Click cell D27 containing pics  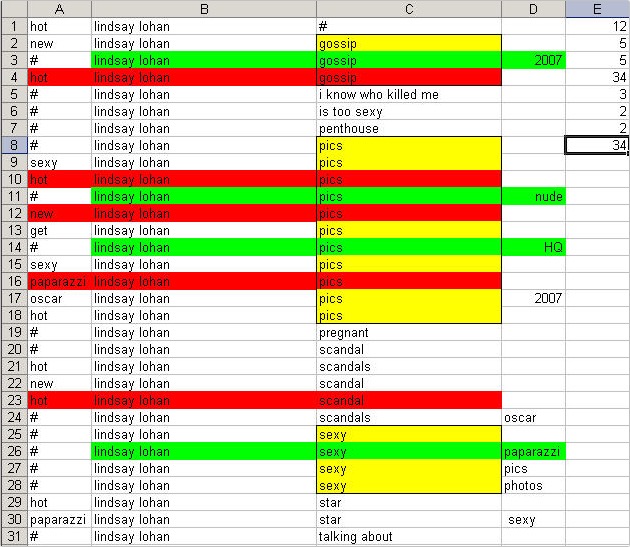pos(533,468)
